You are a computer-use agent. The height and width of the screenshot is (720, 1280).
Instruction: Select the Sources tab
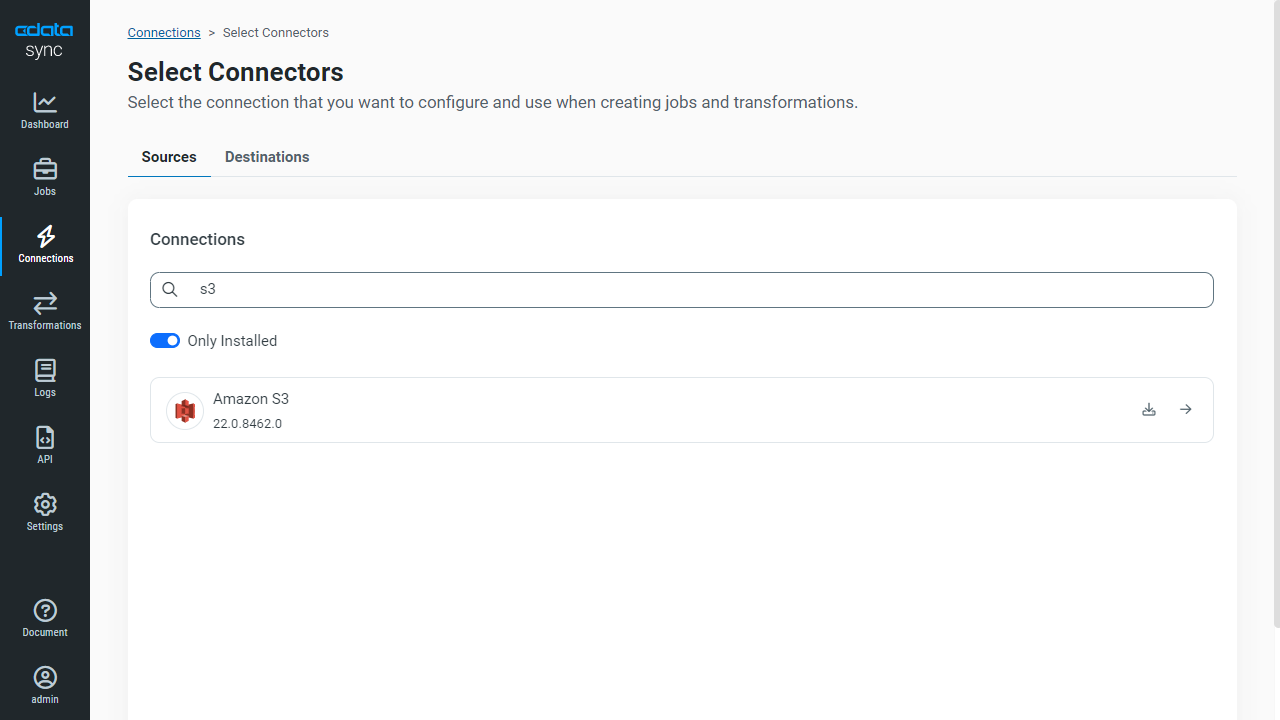tap(169, 157)
